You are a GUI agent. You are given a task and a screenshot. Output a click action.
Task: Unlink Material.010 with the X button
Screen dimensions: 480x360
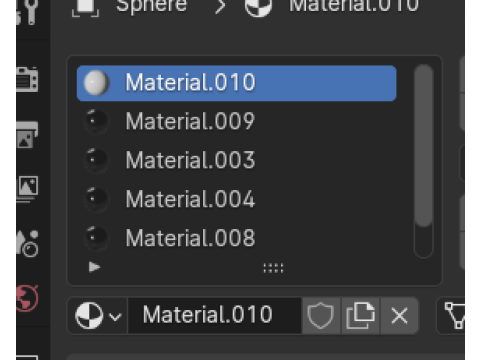click(399, 315)
